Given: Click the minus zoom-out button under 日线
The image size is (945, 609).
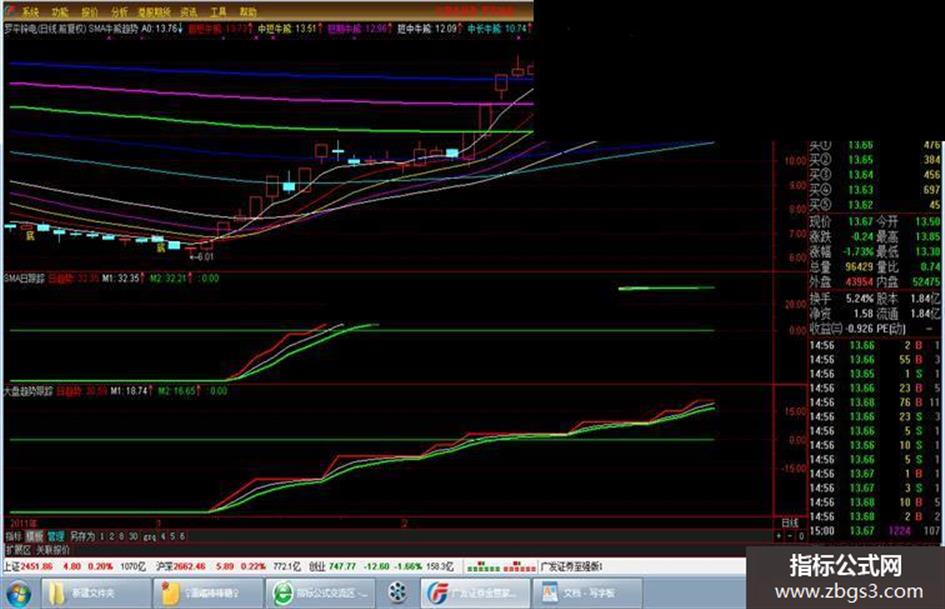Looking at the screenshot, I should [790, 536].
